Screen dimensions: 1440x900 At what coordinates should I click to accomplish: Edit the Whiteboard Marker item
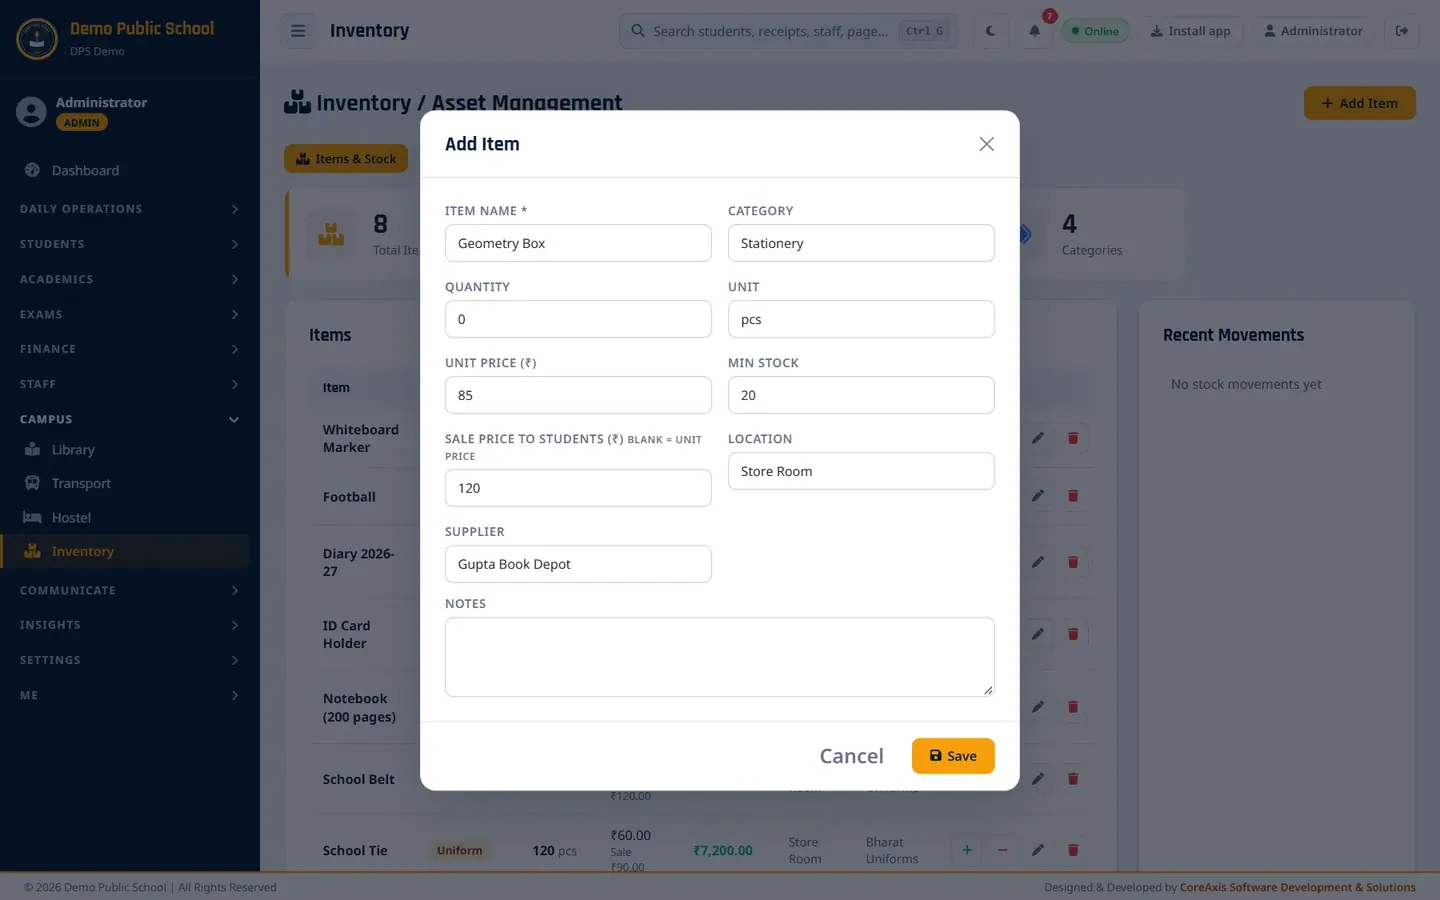click(1038, 438)
